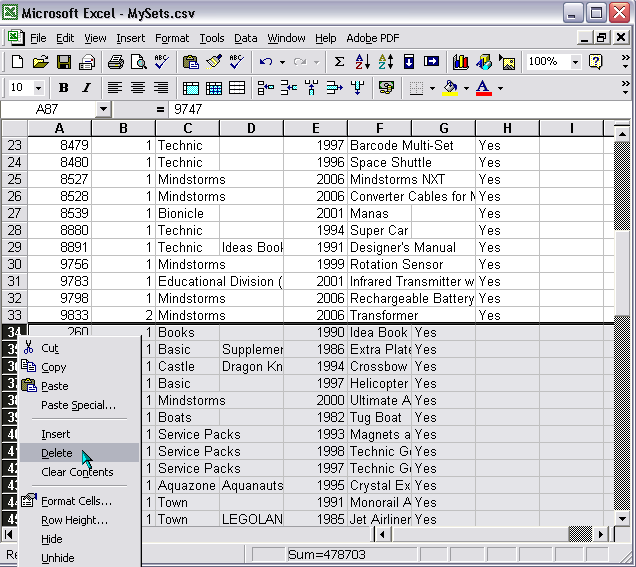Image resolution: width=636 pixels, height=567 pixels.
Task: Select row 23 header
Action: click(14, 145)
